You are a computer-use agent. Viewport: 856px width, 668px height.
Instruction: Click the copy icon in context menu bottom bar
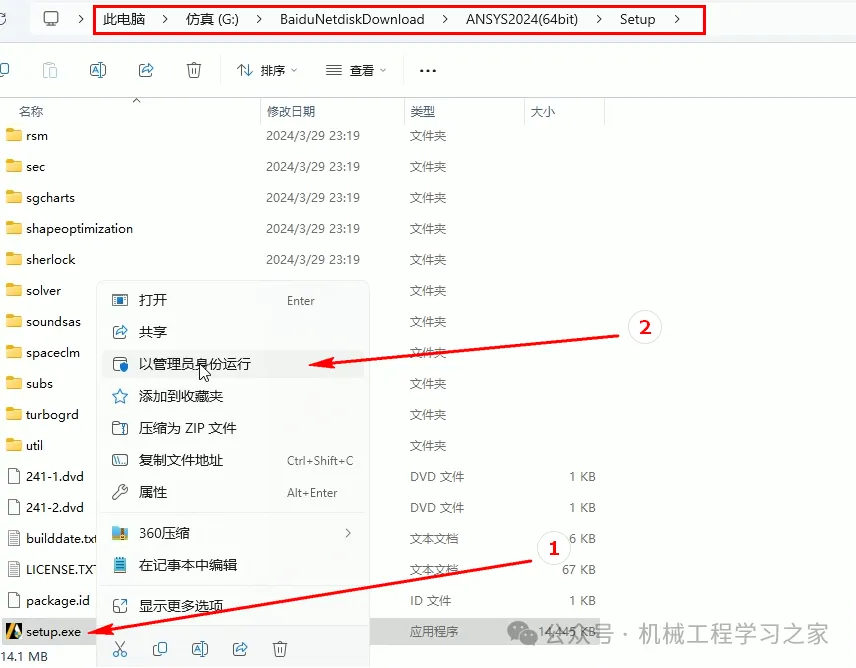pyautogui.click(x=160, y=649)
